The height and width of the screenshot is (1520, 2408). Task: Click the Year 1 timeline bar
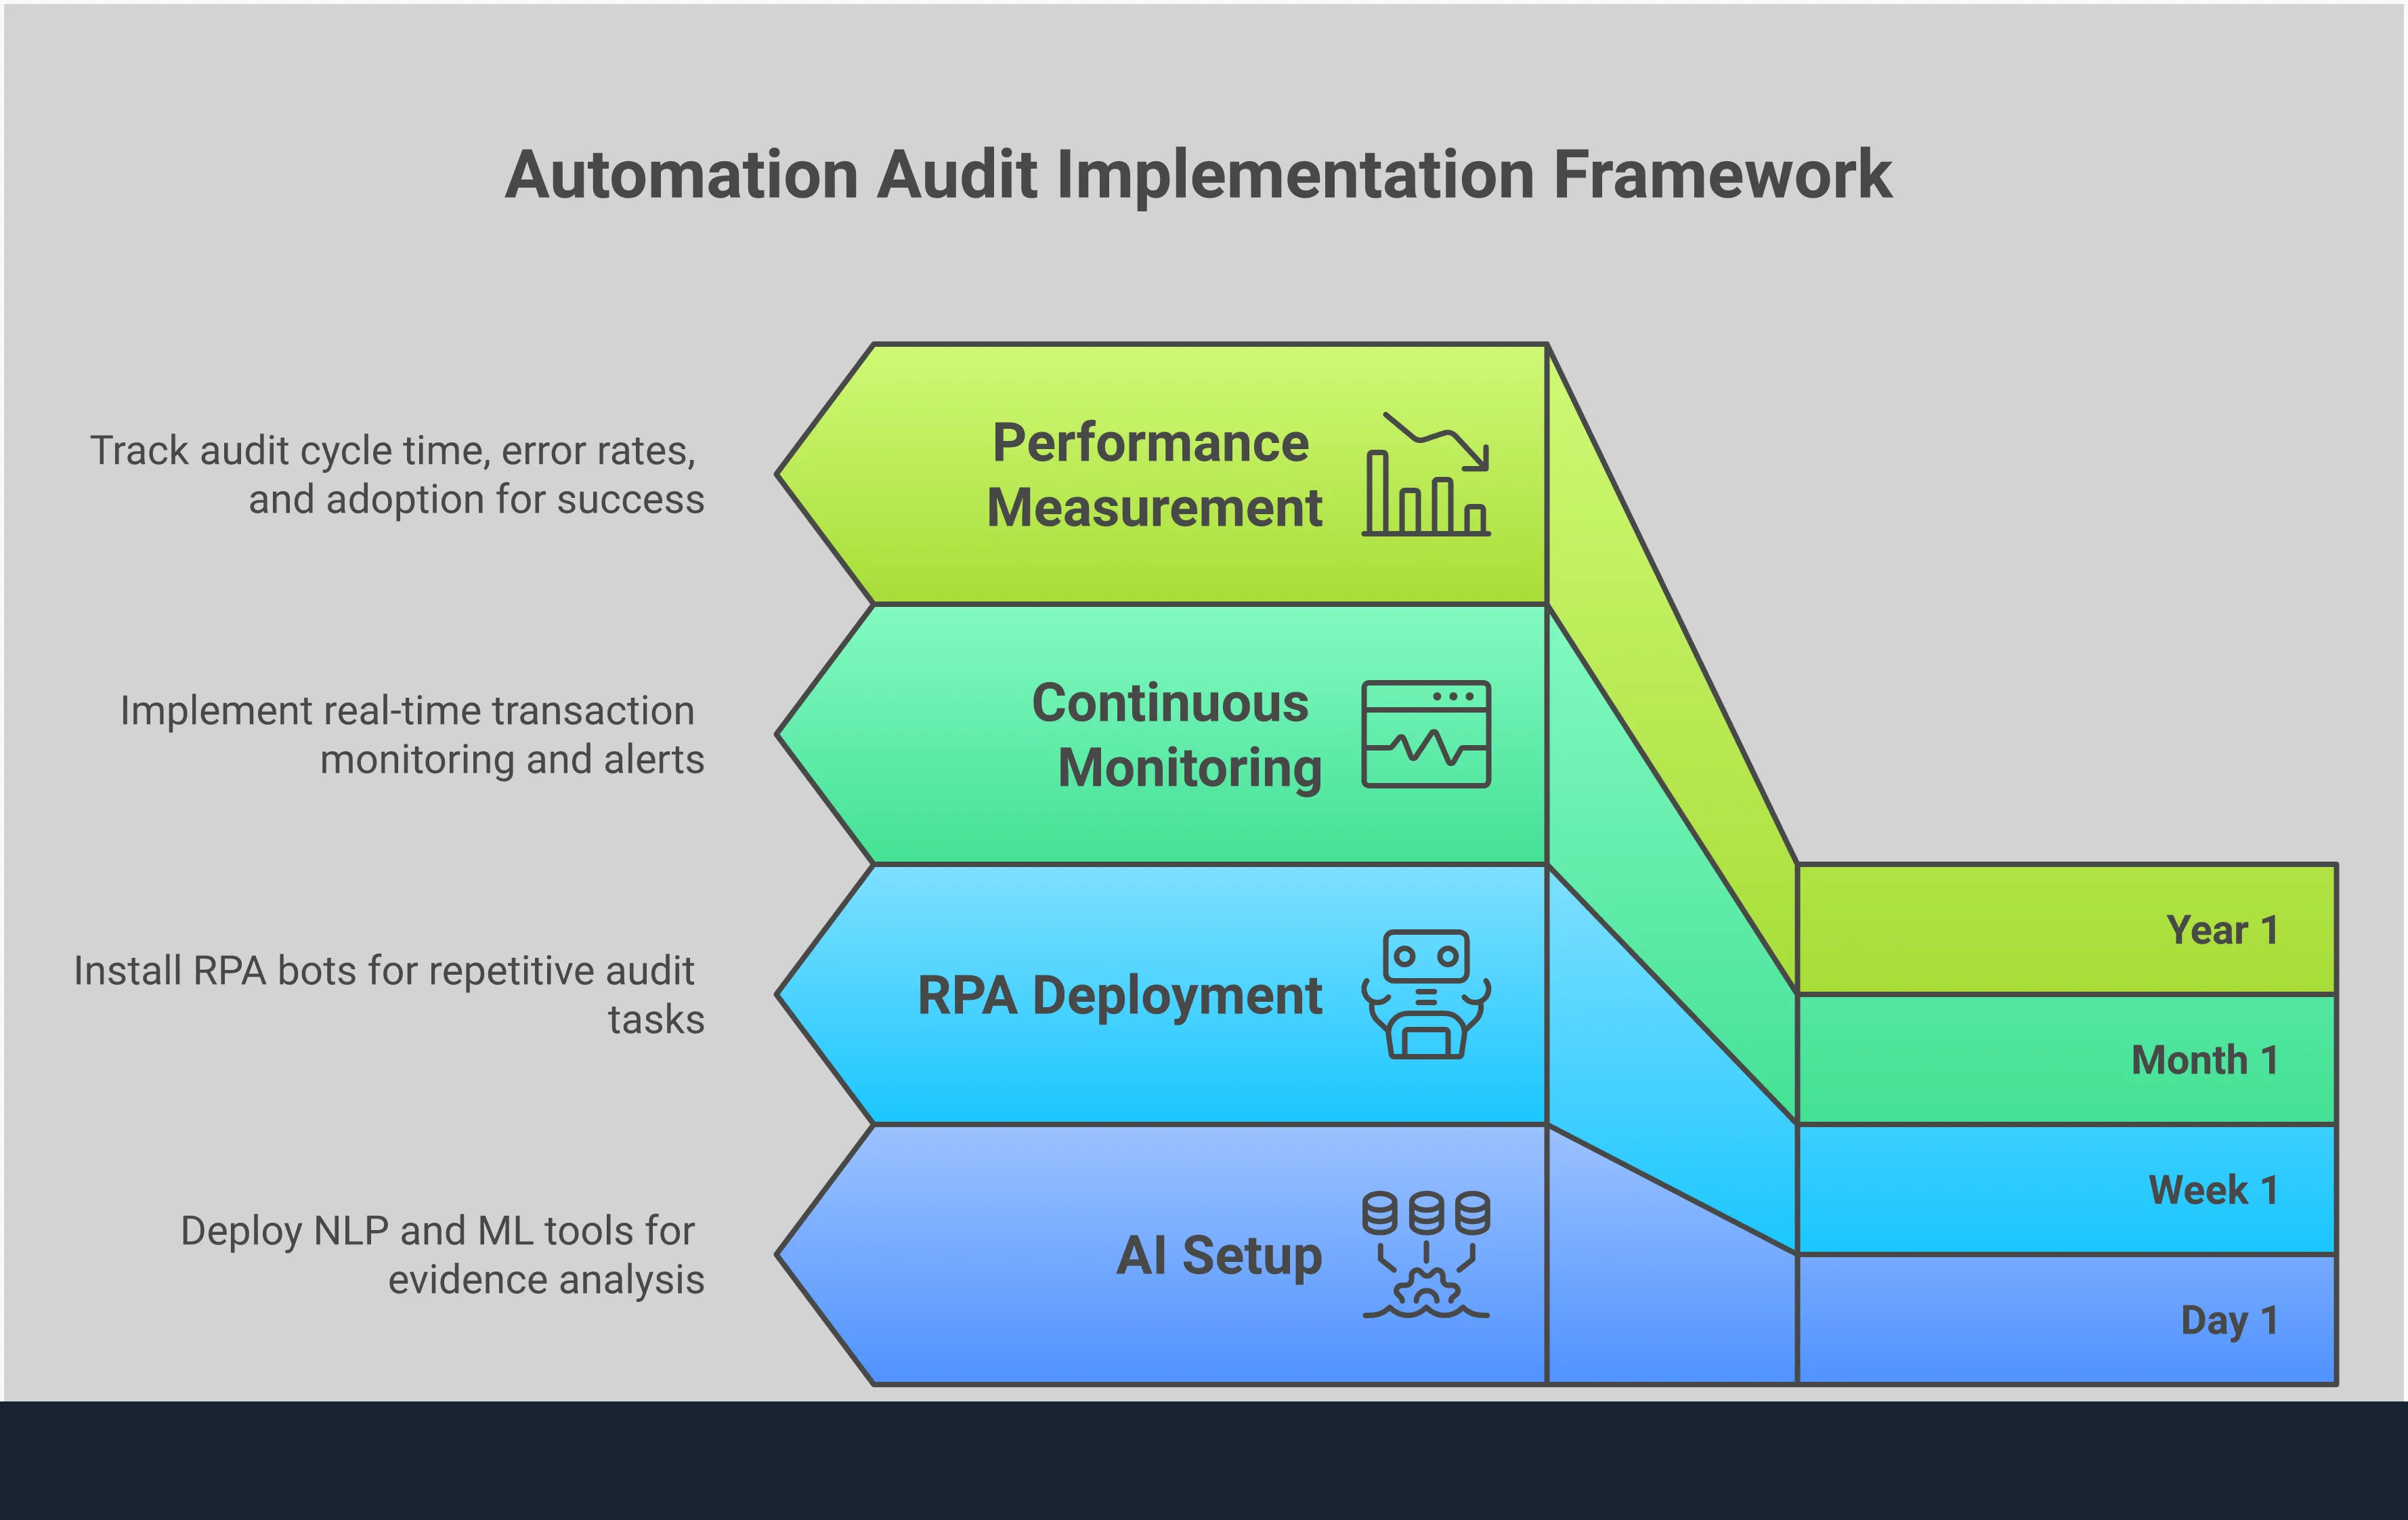pyautogui.click(x=2066, y=929)
